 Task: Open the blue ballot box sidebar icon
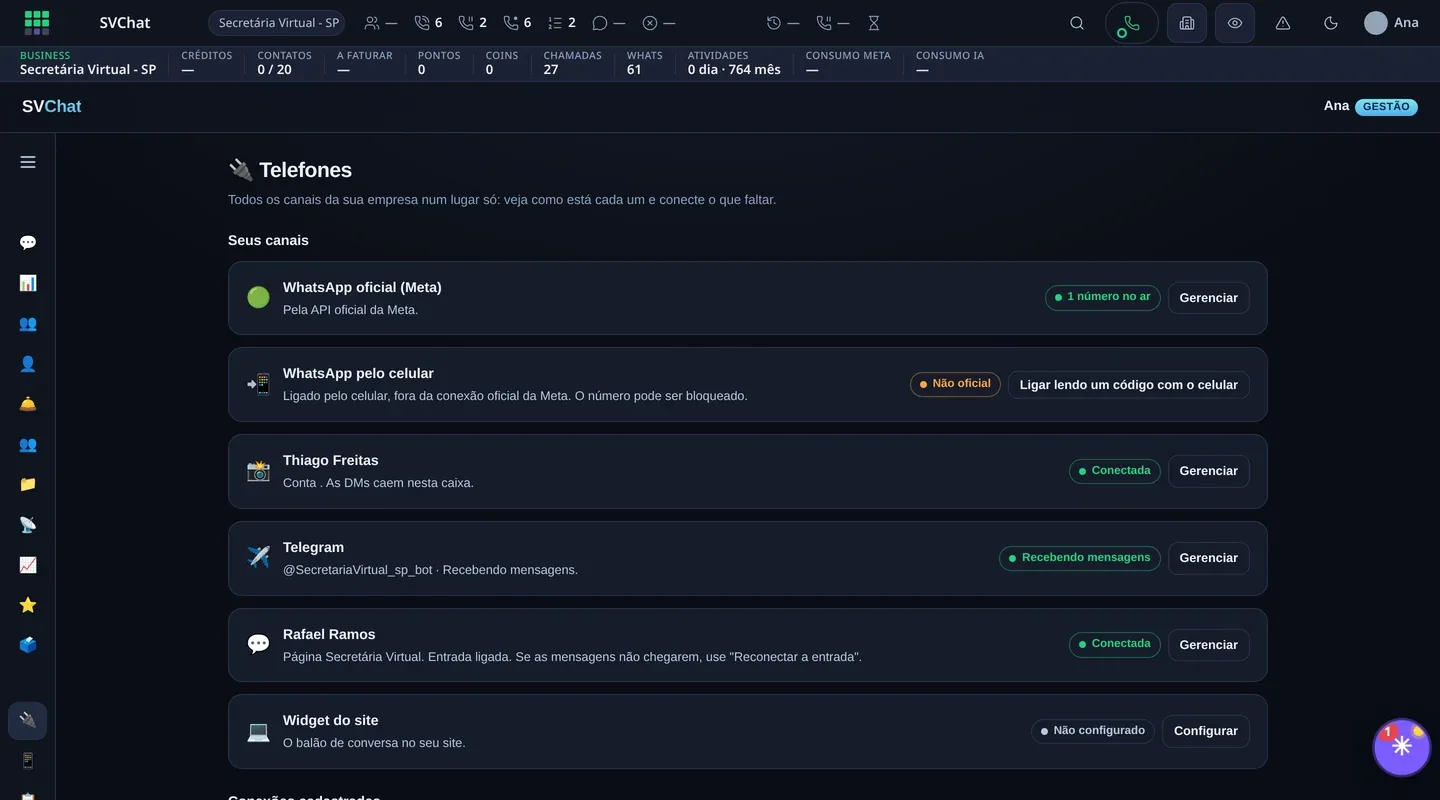tap(28, 645)
